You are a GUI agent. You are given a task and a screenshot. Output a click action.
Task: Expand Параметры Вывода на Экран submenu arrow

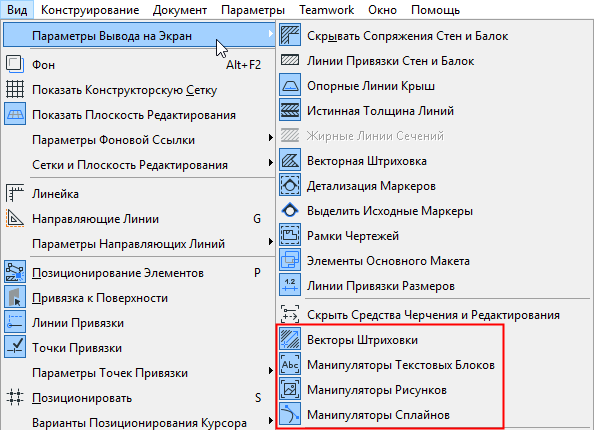click(270, 33)
